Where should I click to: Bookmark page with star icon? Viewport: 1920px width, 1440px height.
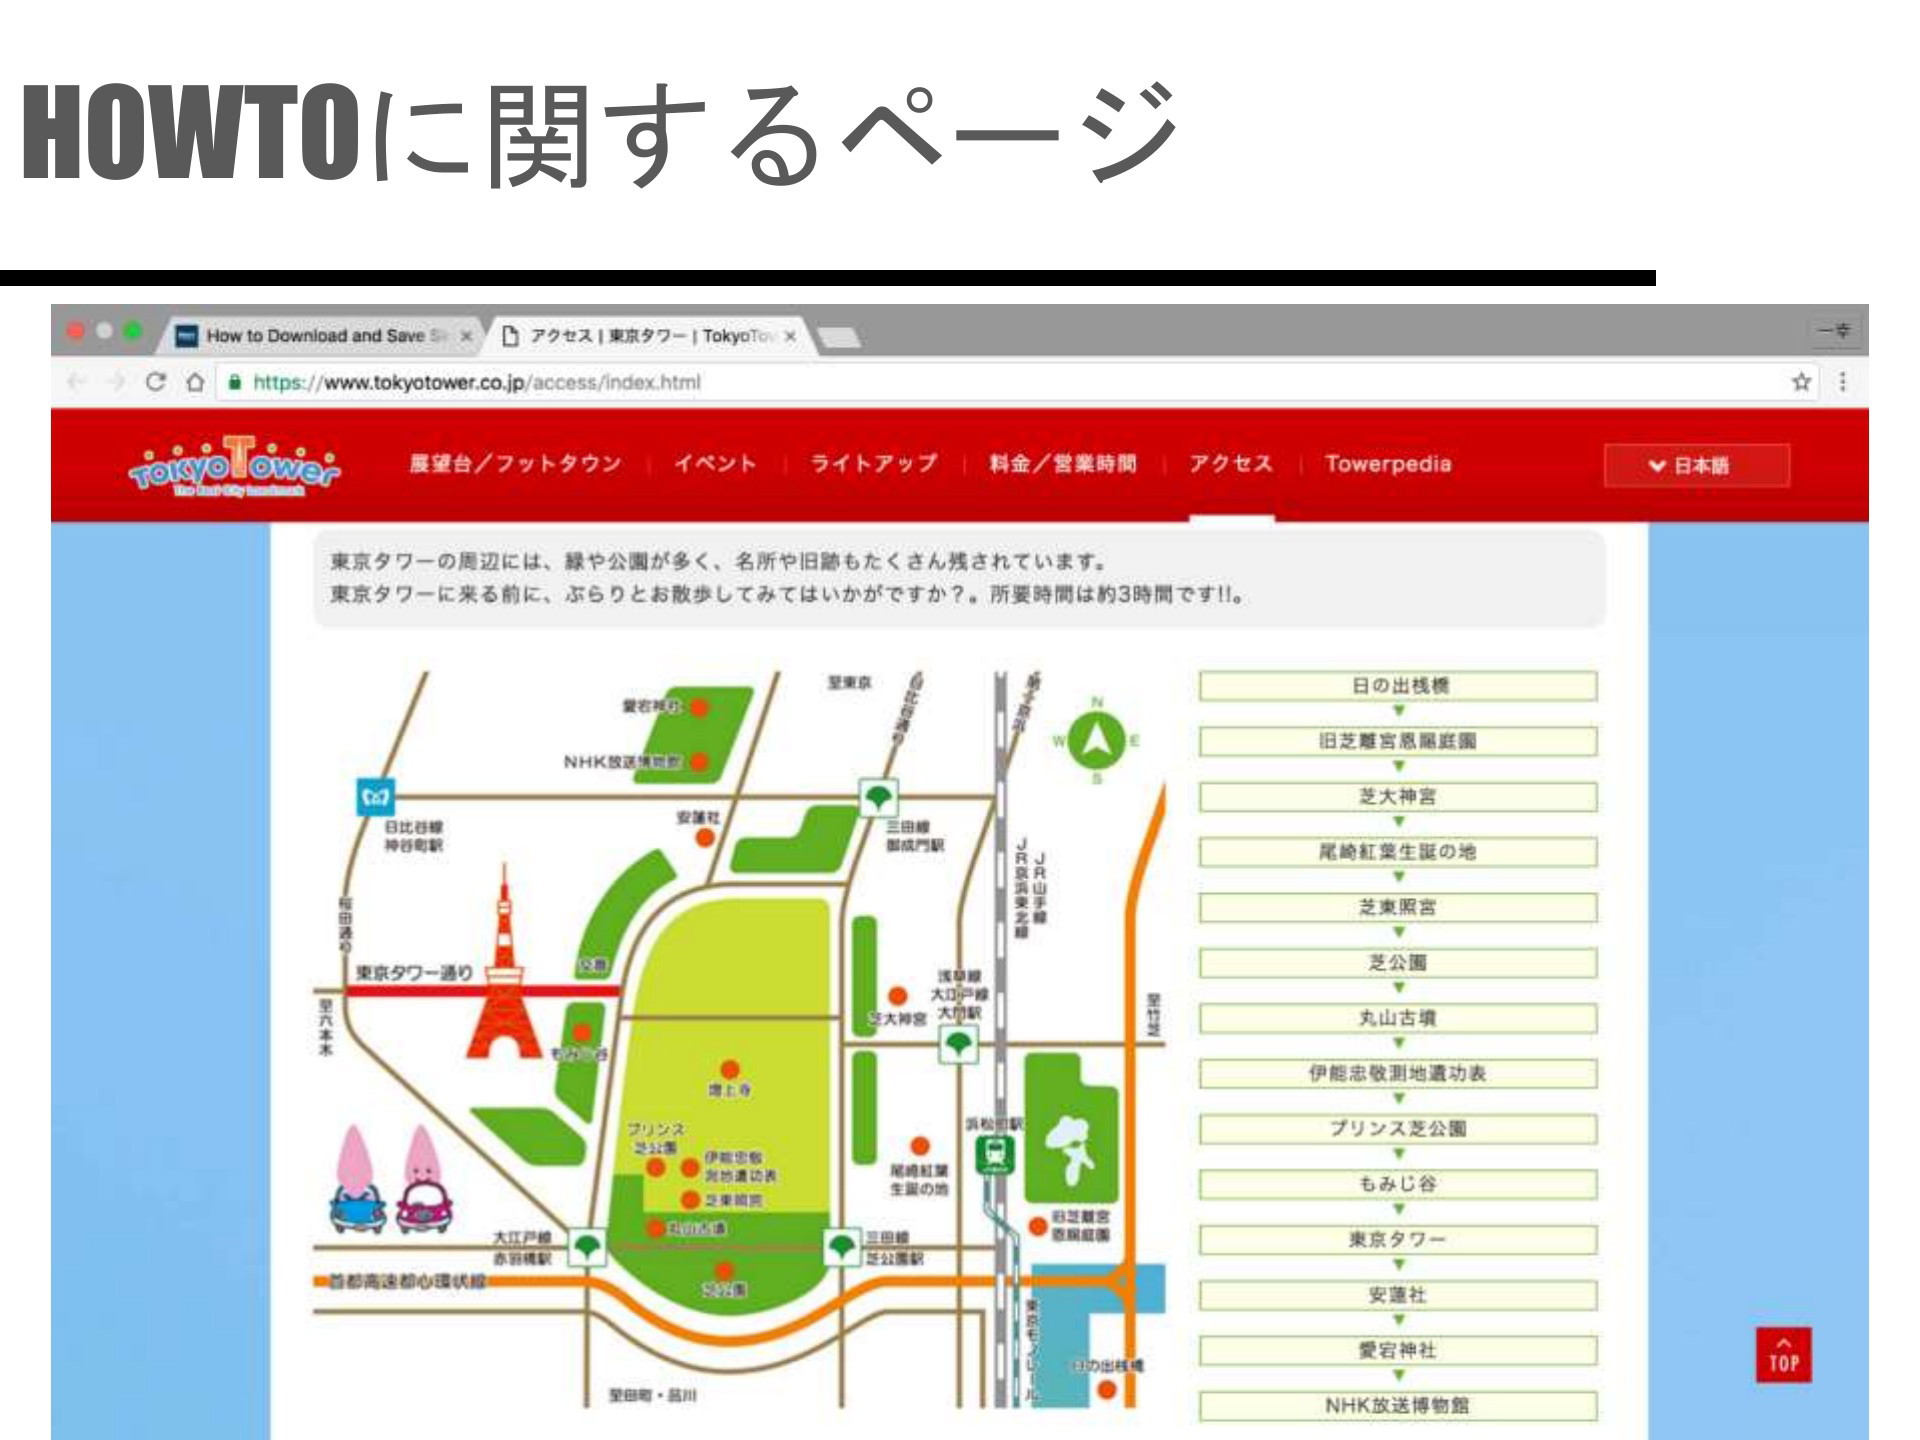[1801, 382]
